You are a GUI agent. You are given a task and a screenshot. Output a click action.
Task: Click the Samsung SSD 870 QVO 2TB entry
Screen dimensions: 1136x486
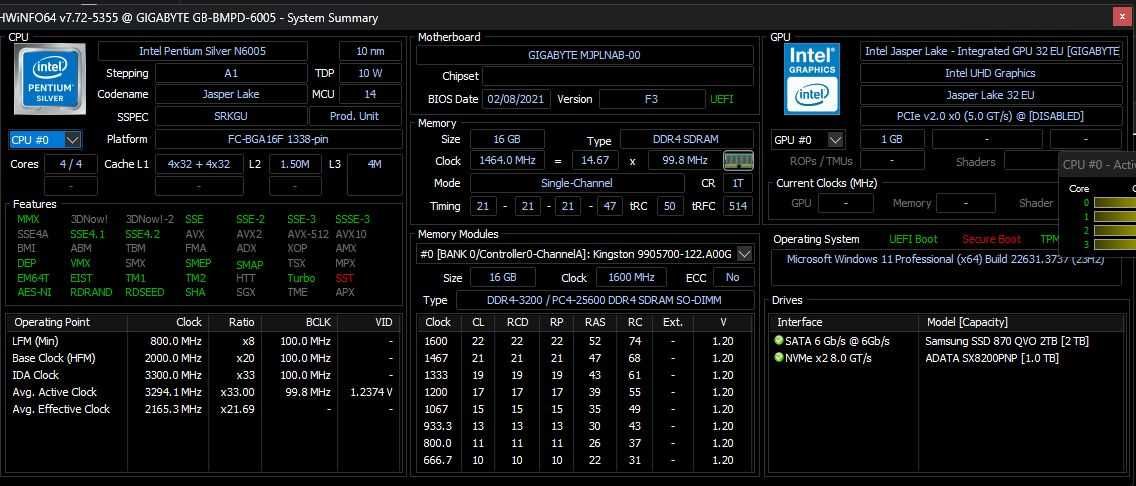1007,340
